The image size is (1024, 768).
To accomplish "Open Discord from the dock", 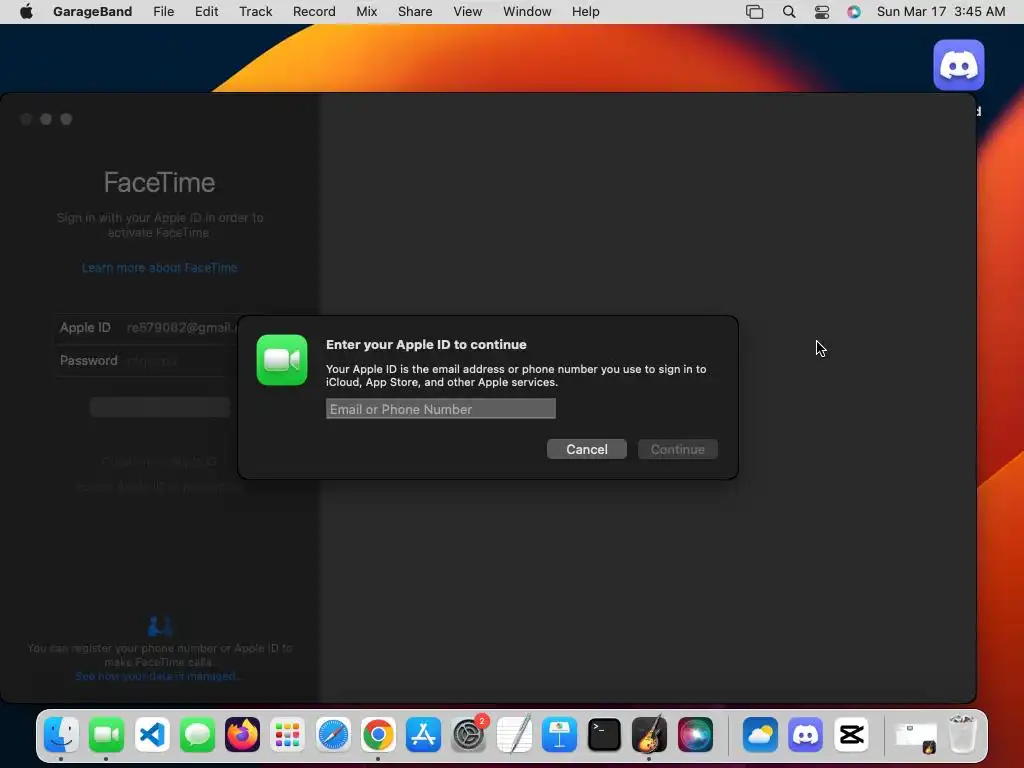I will tap(805, 735).
